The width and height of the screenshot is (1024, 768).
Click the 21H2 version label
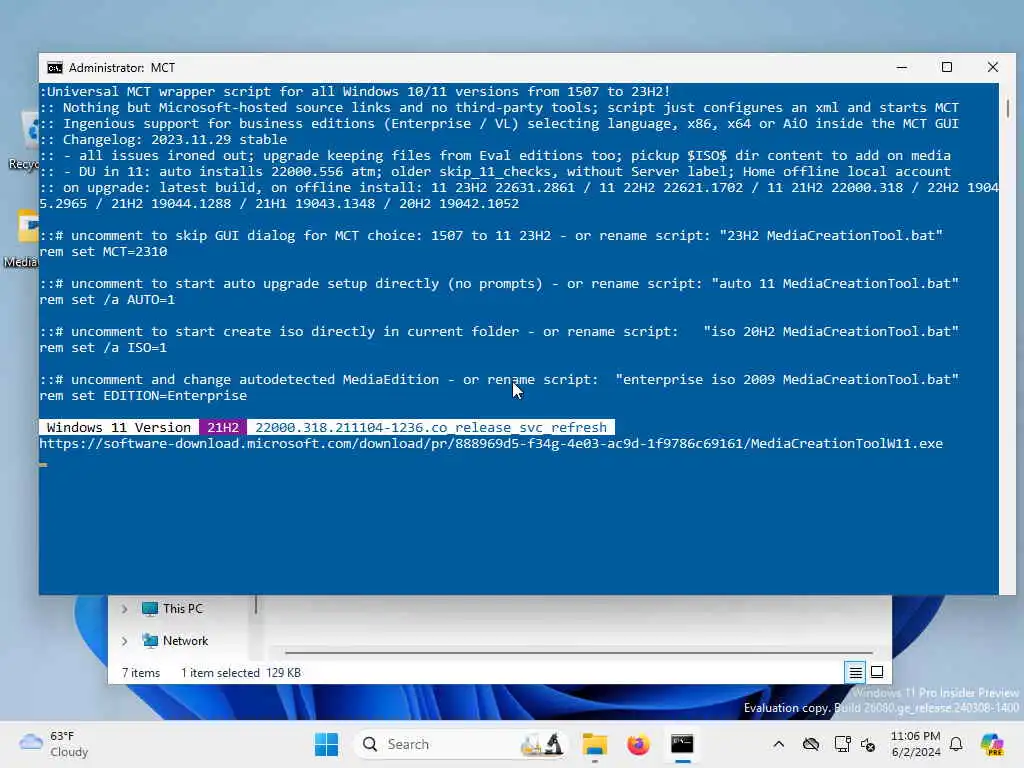(223, 427)
